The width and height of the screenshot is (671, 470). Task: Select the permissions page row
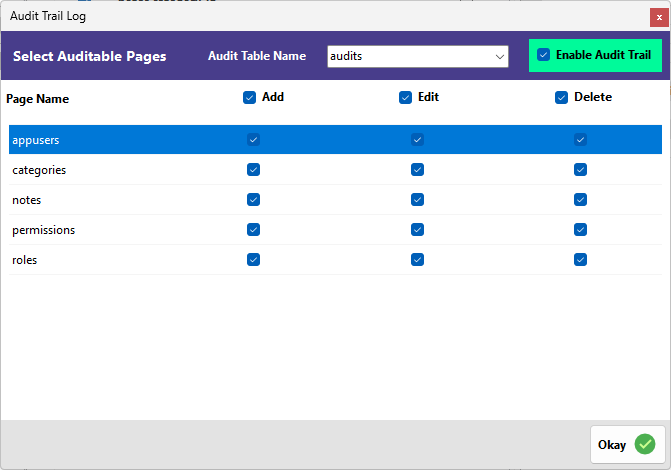[x=43, y=230]
